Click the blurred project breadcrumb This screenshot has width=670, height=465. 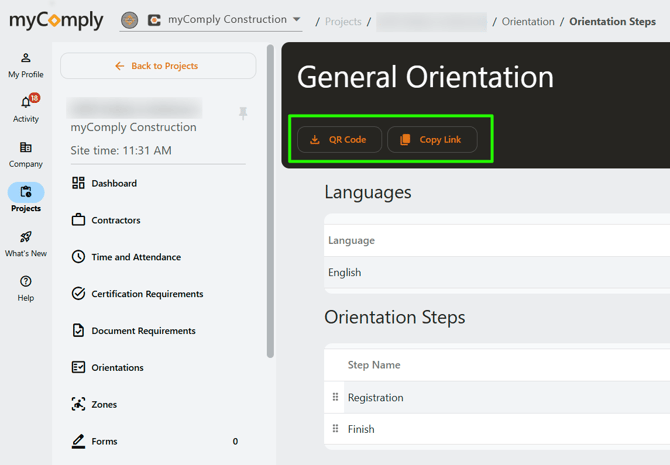tap(431, 22)
